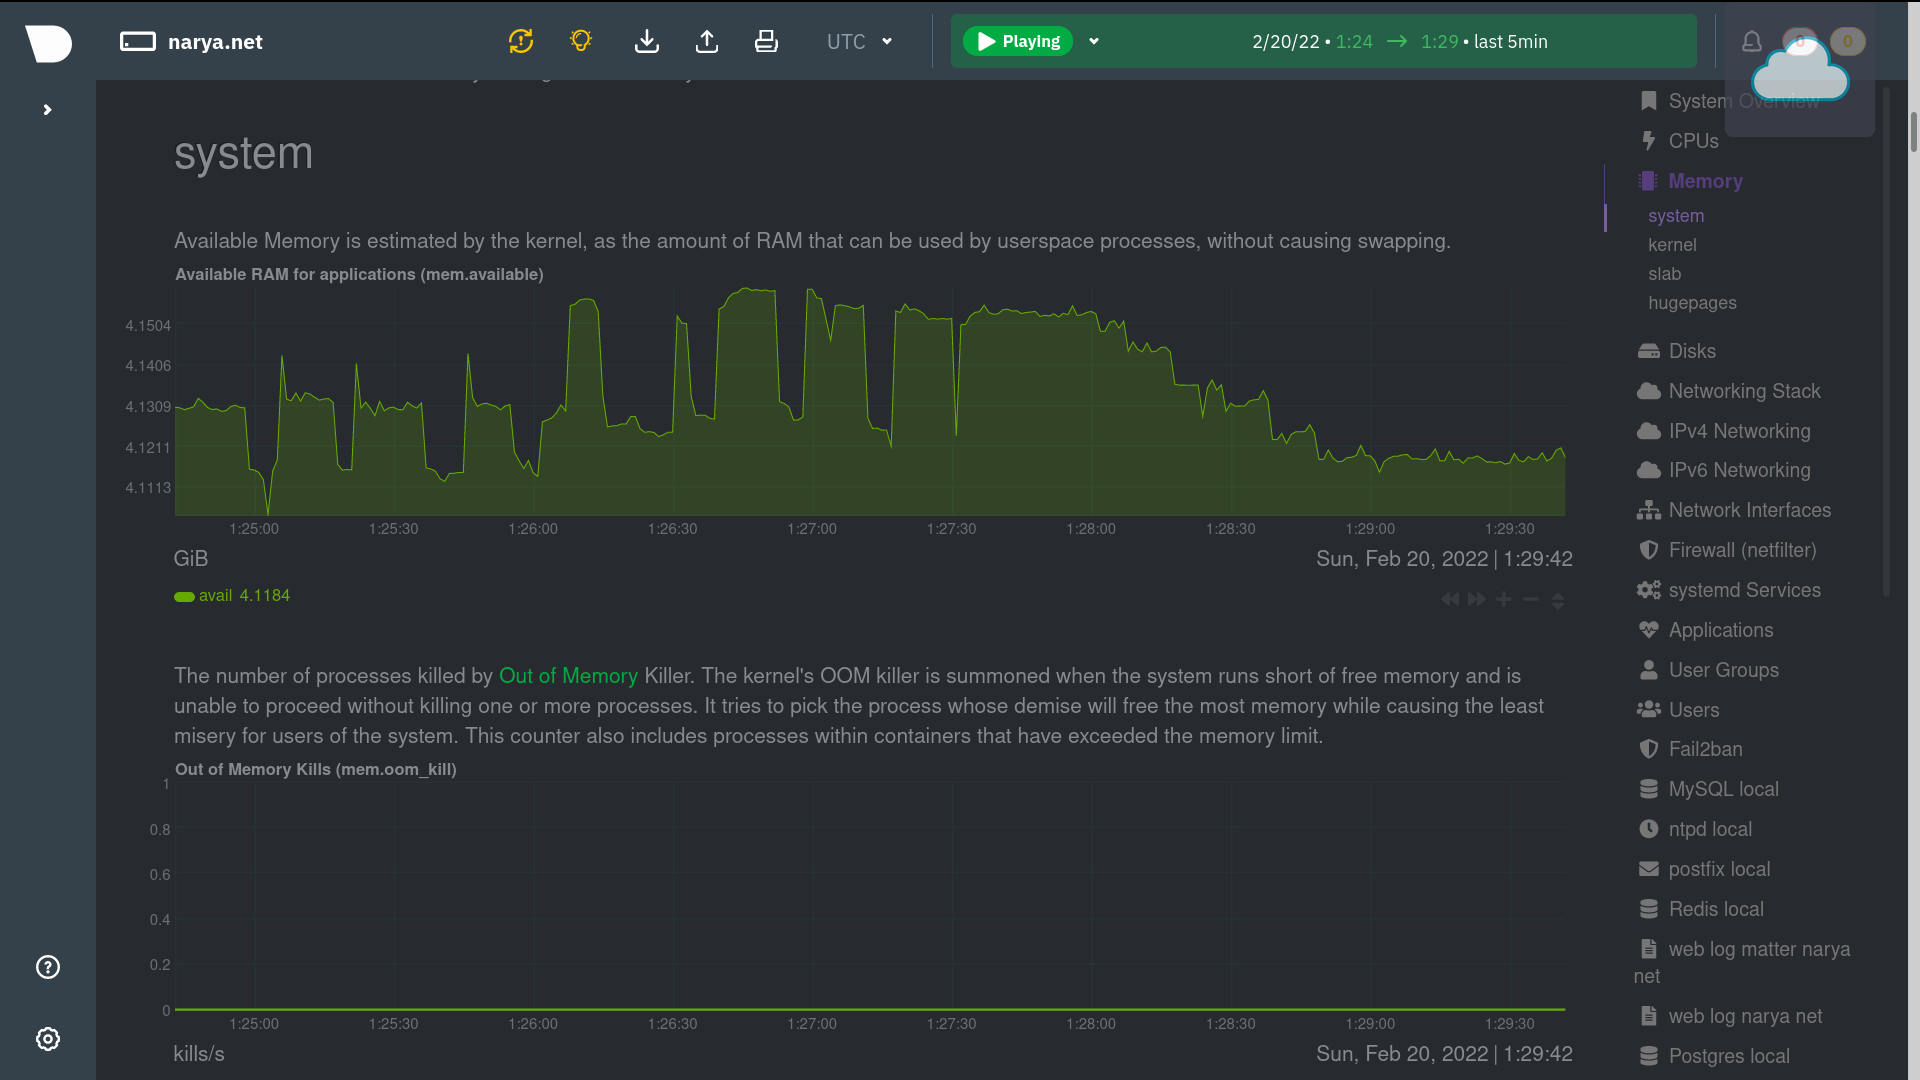The image size is (1920, 1080).
Task: Follow the Out of Memory link
Action: (x=568, y=676)
